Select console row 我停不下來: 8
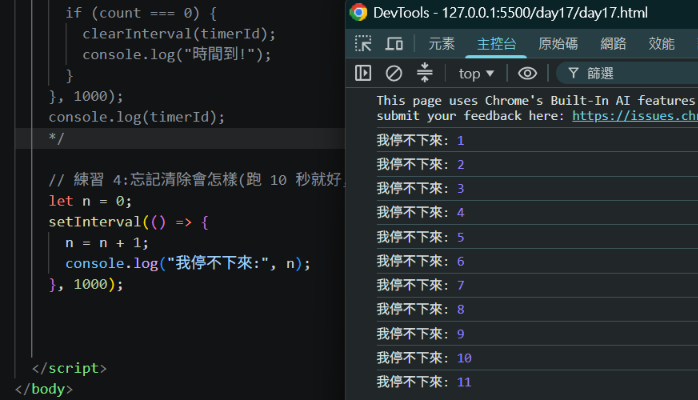Screen dimensions: 698x400 pos(537,309)
